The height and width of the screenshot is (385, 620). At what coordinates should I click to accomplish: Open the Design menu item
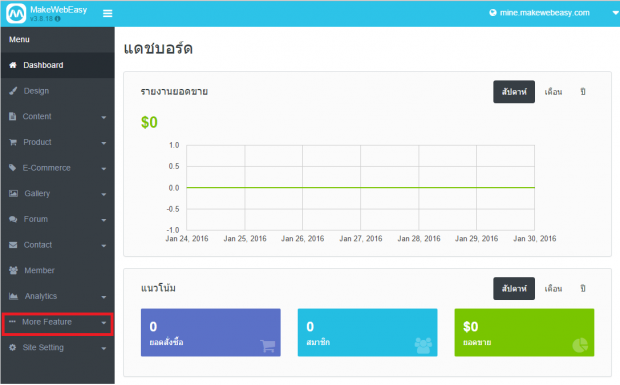58,91
